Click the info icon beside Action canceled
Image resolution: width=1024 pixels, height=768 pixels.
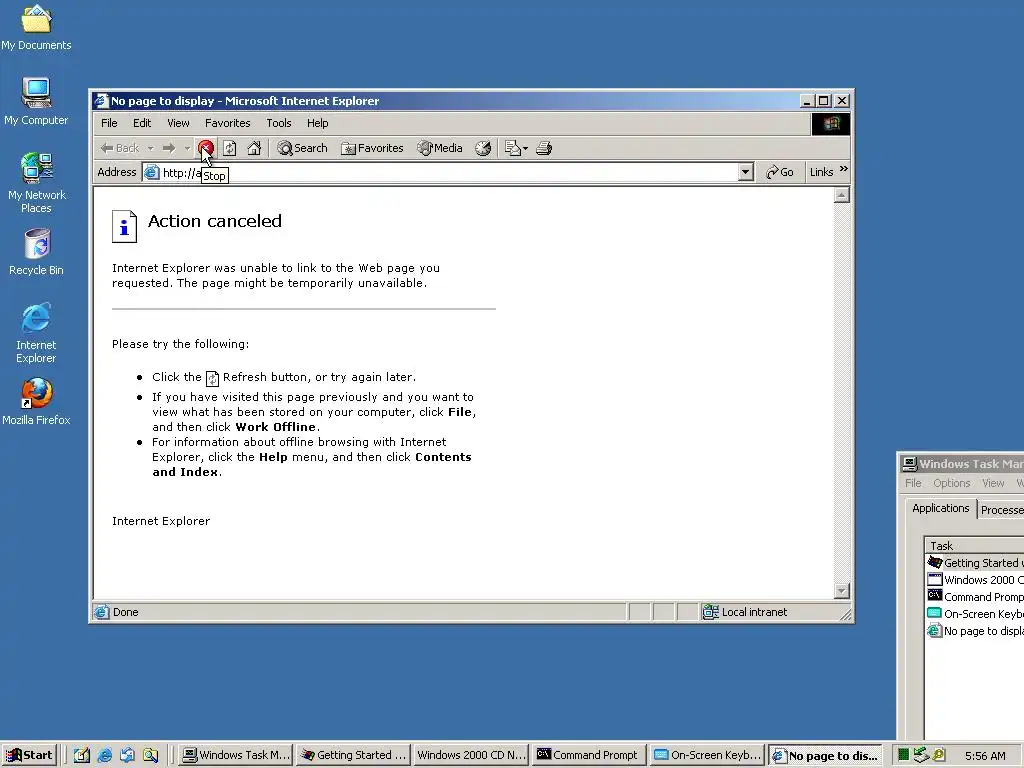tap(124, 226)
